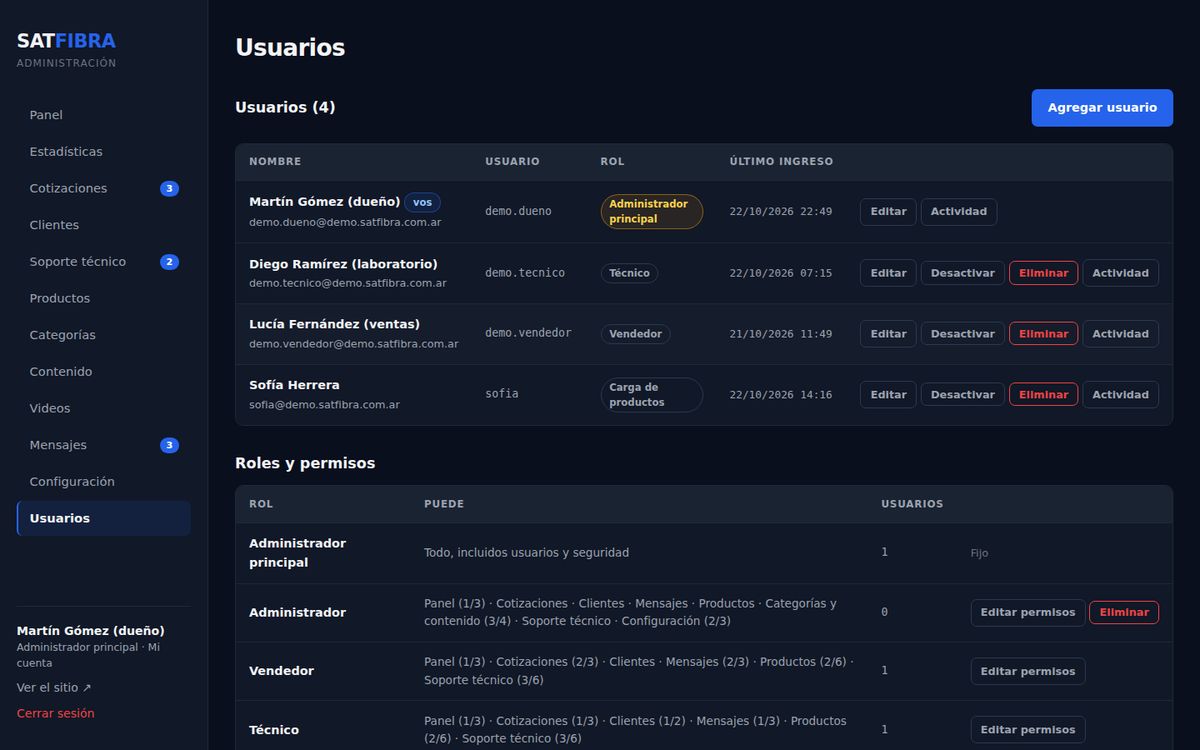Open Soporte técnico in the sidebar
This screenshot has width=1200, height=750.
103,262
